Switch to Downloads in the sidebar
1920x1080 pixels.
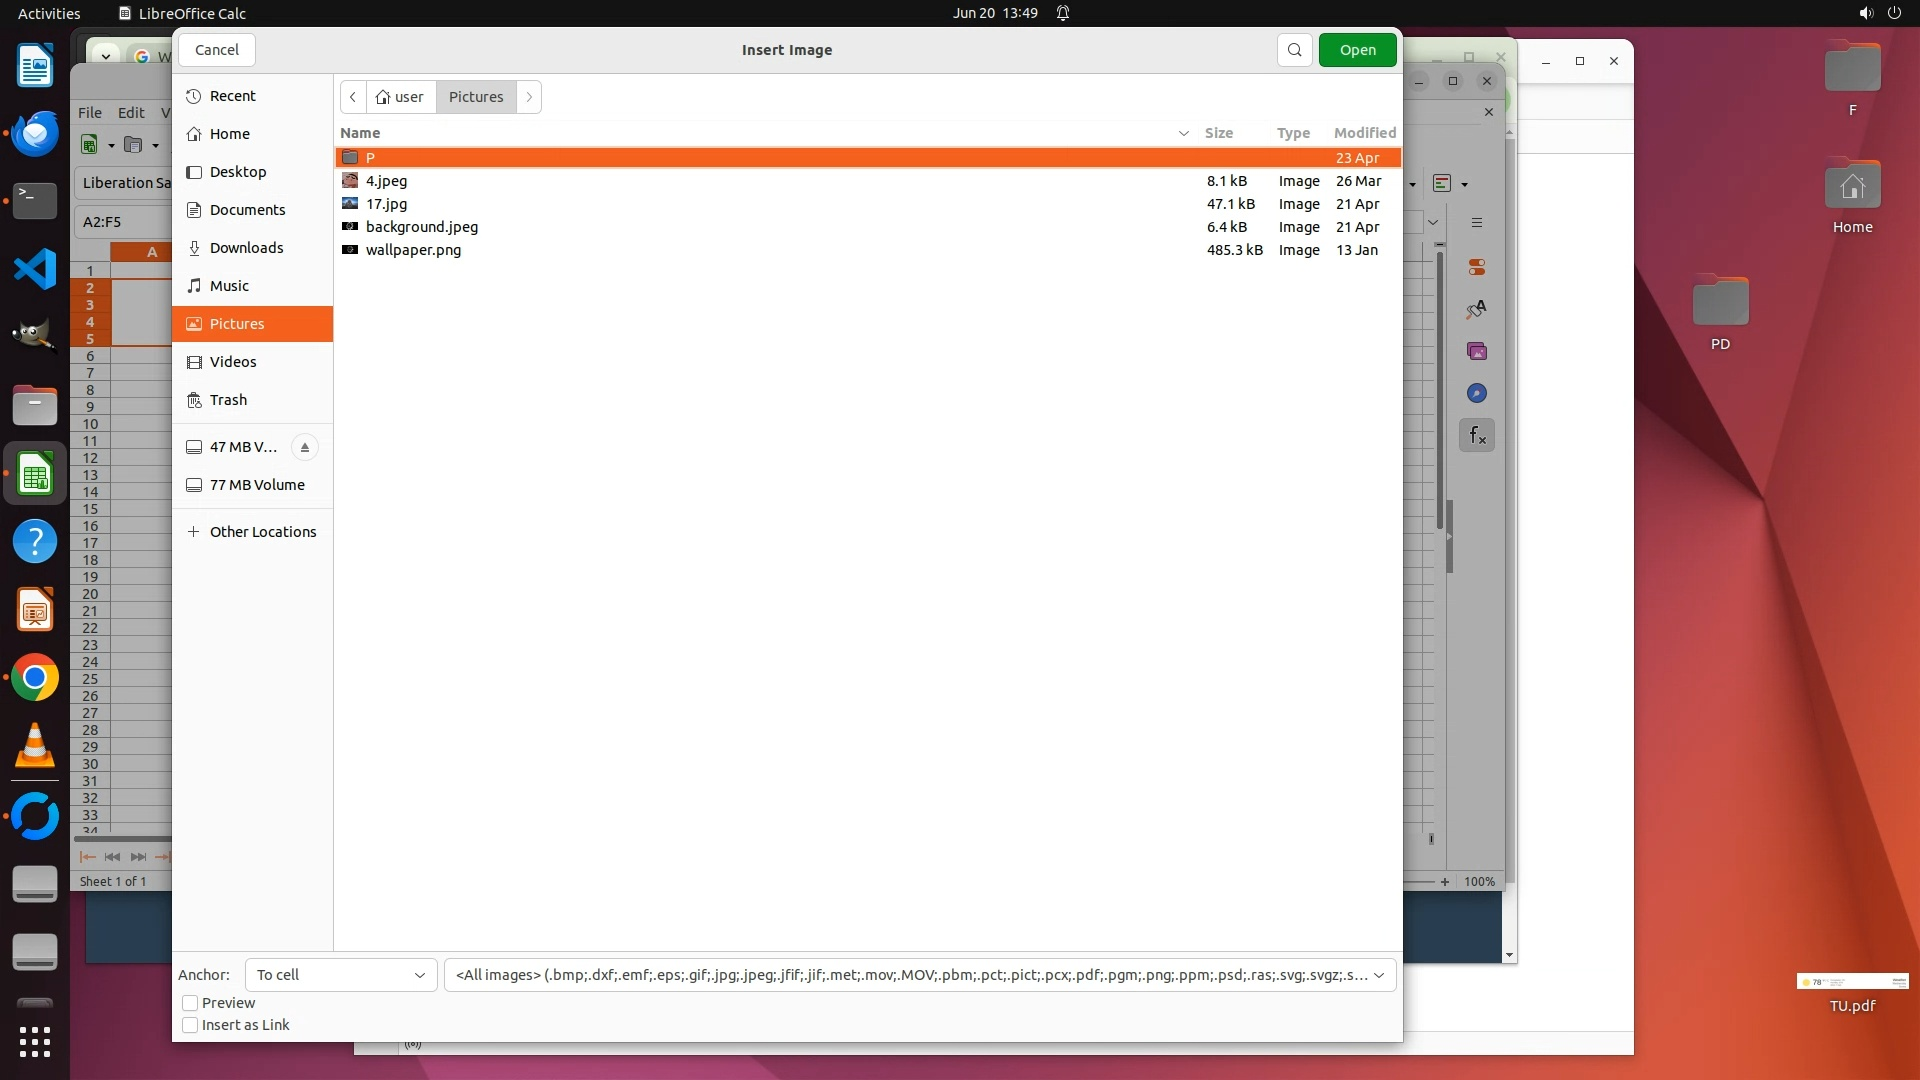[246, 248]
